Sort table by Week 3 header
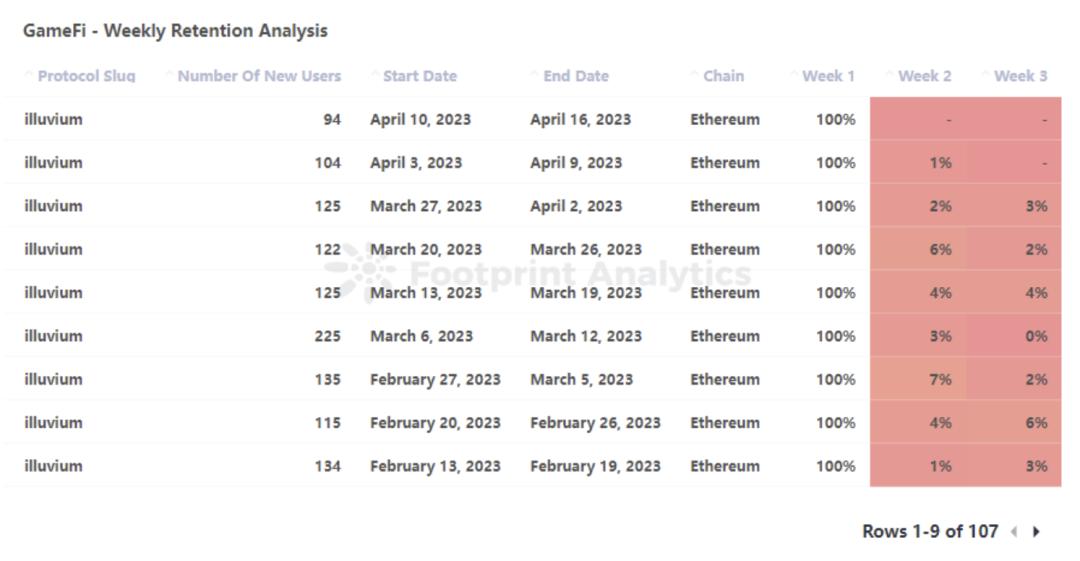 [1020, 76]
